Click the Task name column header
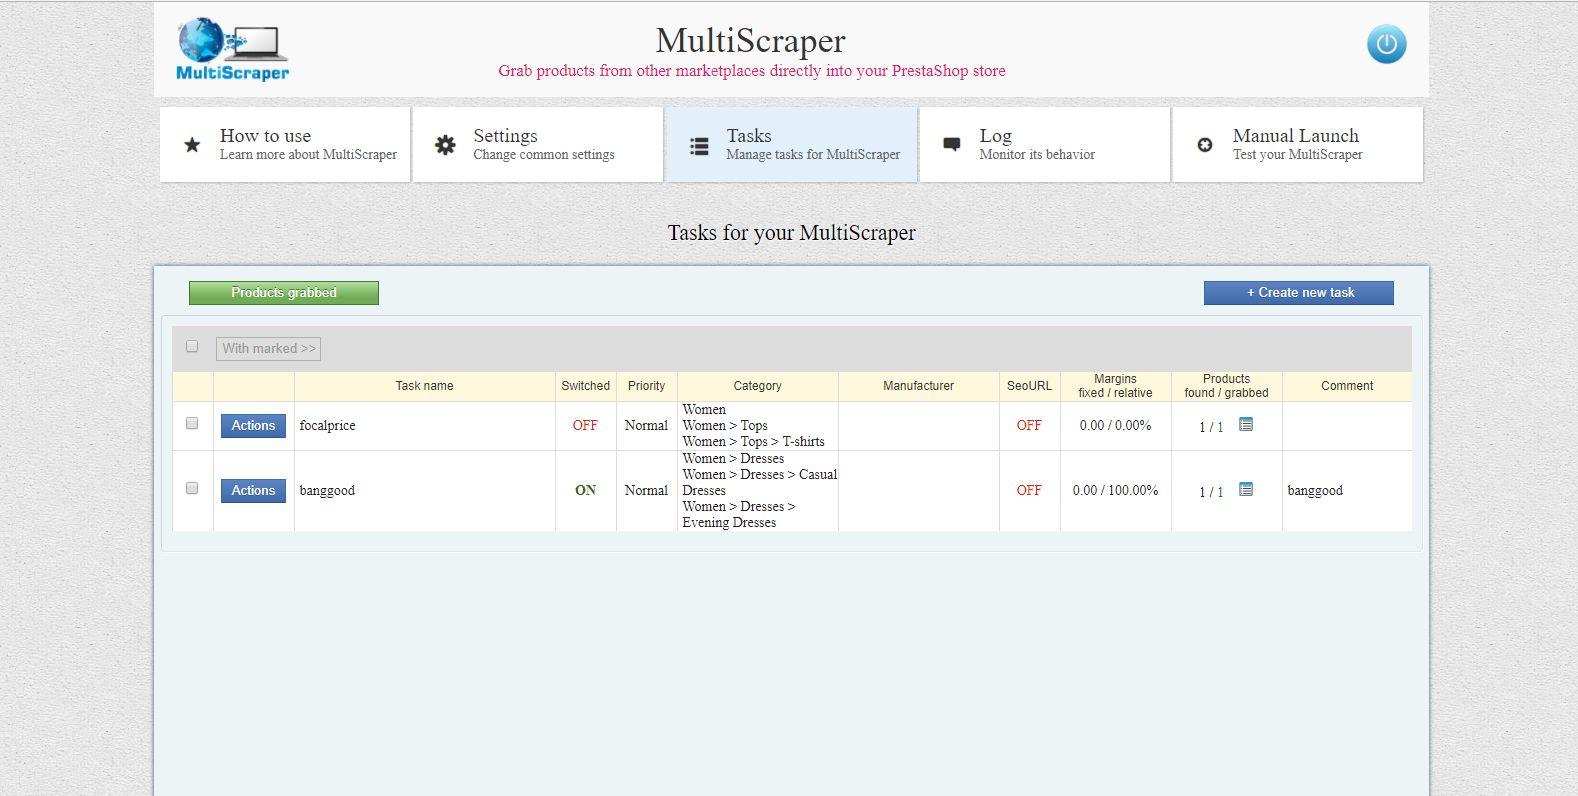Image resolution: width=1578 pixels, height=796 pixels. [424, 386]
